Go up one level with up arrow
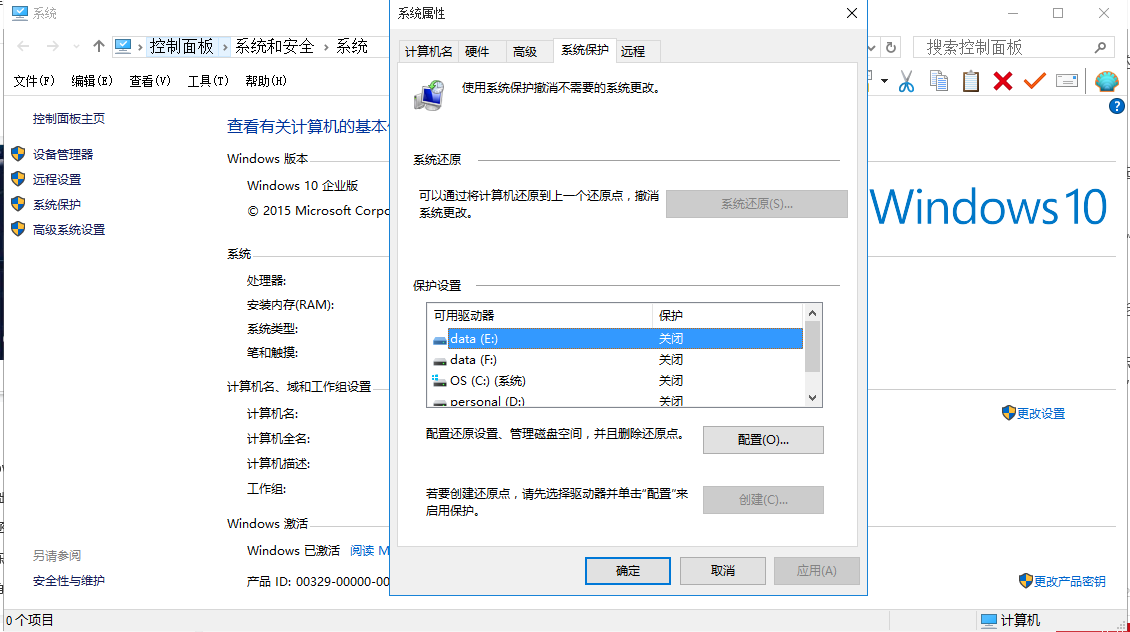This screenshot has width=1130, height=632. 99,47
